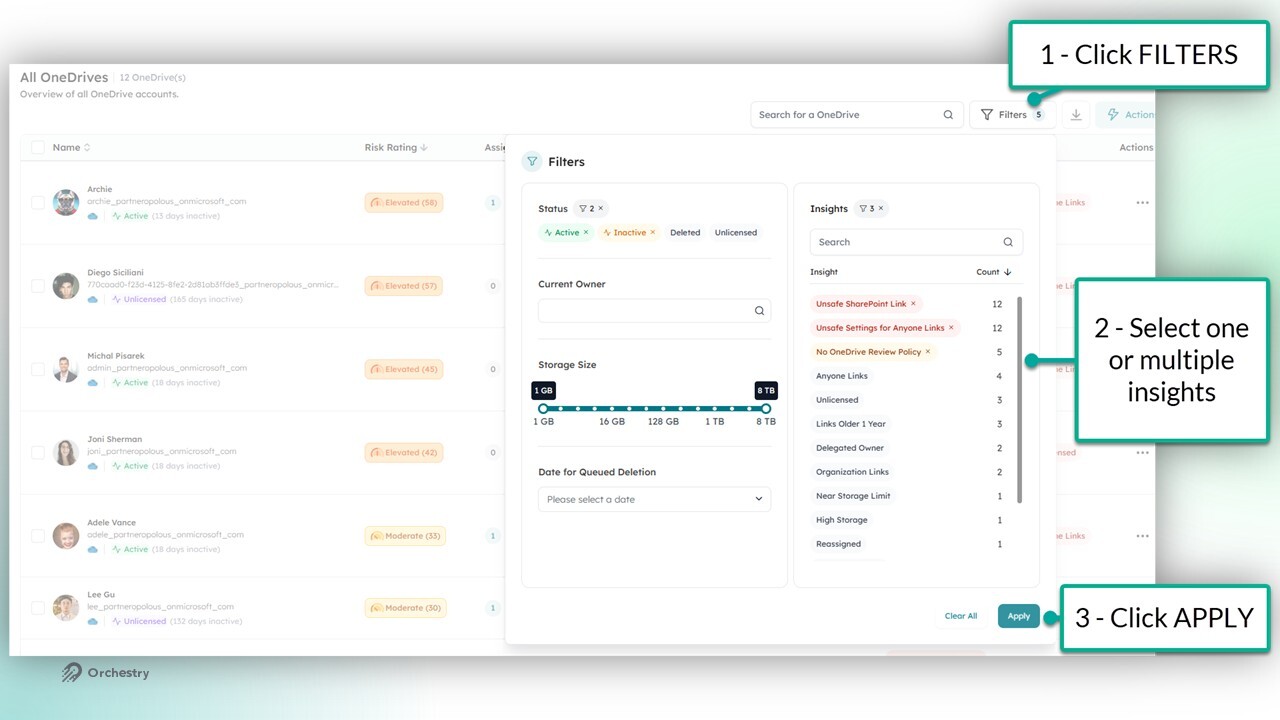Screen dimensions: 1280x720
Task: Click Joni Sherman's avatar
Action: (x=66, y=452)
